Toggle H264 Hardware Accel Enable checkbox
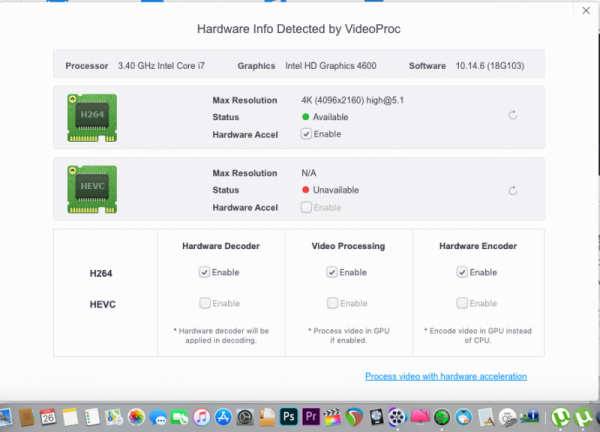Image resolution: width=600 pixels, height=432 pixels. click(x=306, y=134)
